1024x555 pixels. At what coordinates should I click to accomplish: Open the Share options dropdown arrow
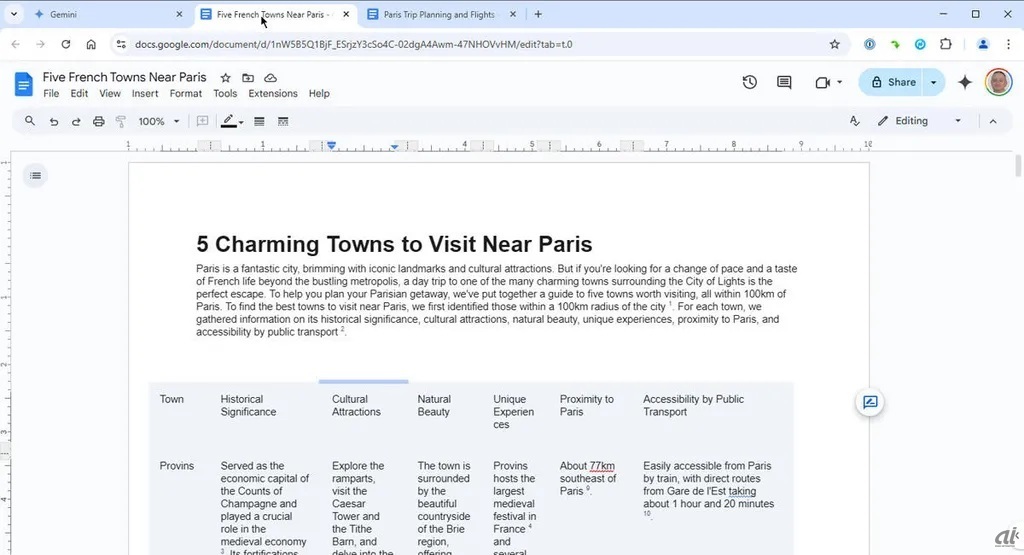[933, 82]
